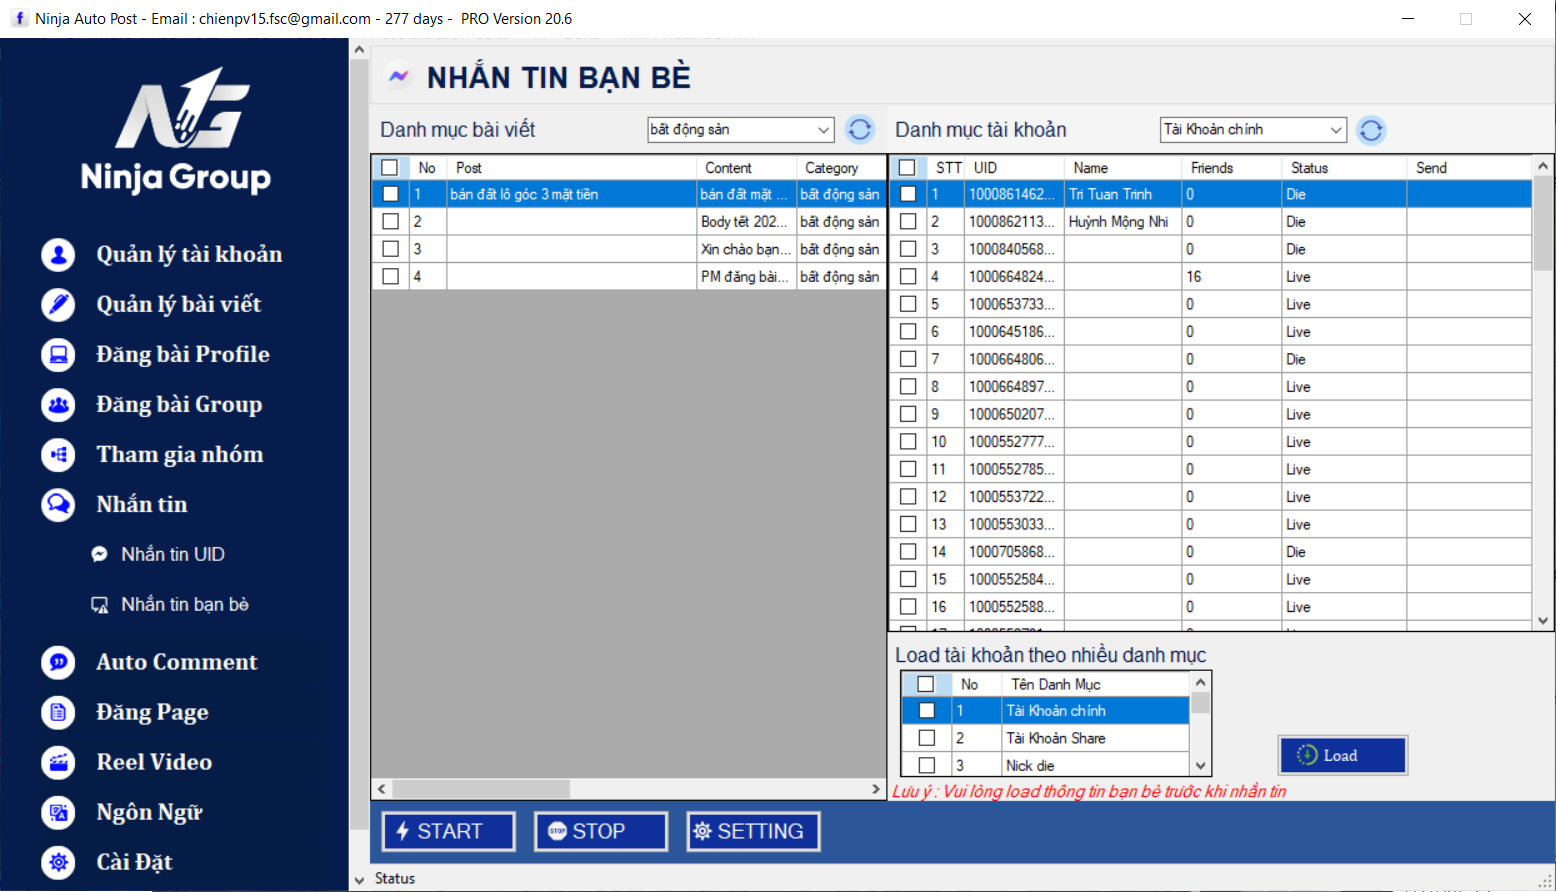
Task: Open Auto Comment menu item
Action: pyautogui.click(x=177, y=662)
